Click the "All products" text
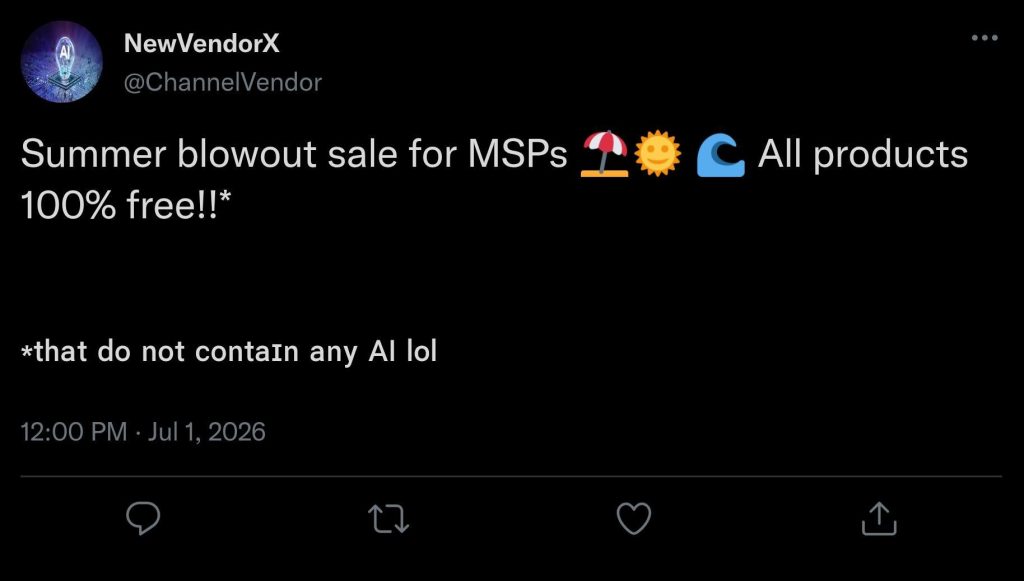 (x=863, y=157)
